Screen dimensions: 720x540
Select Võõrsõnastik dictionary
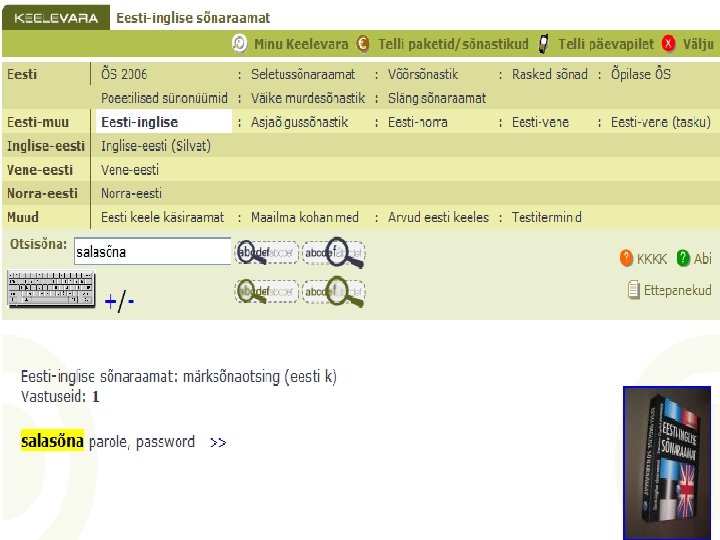click(423, 74)
